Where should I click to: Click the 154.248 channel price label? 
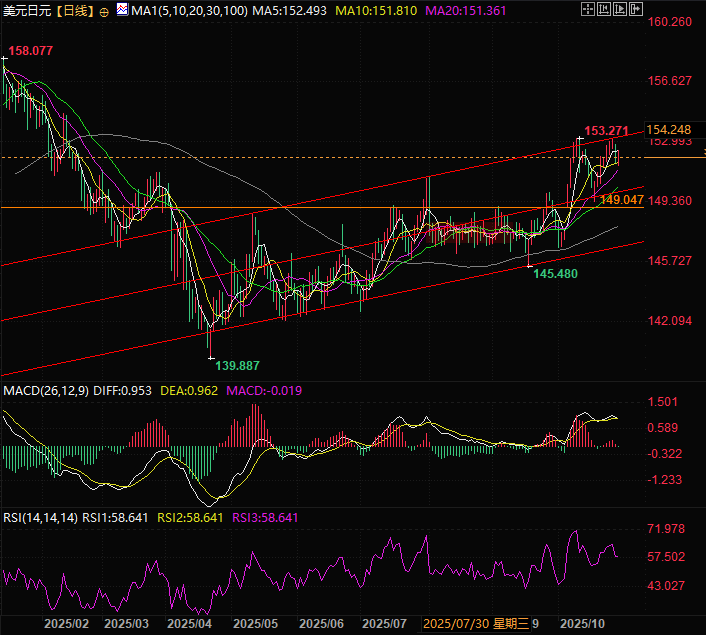click(x=669, y=130)
